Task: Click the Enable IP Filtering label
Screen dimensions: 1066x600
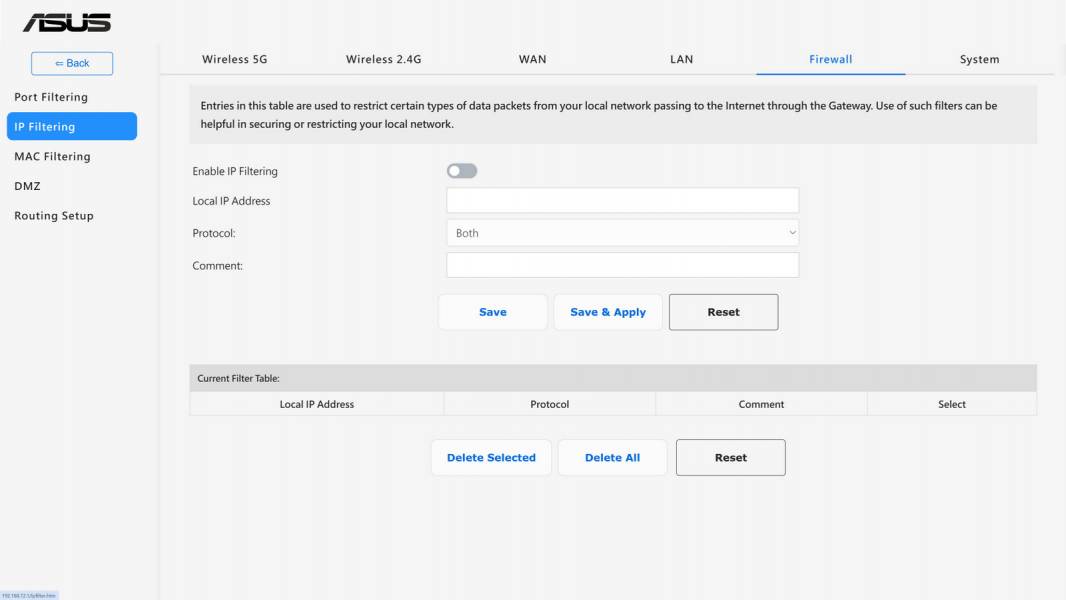Action: tap(235, 171)
